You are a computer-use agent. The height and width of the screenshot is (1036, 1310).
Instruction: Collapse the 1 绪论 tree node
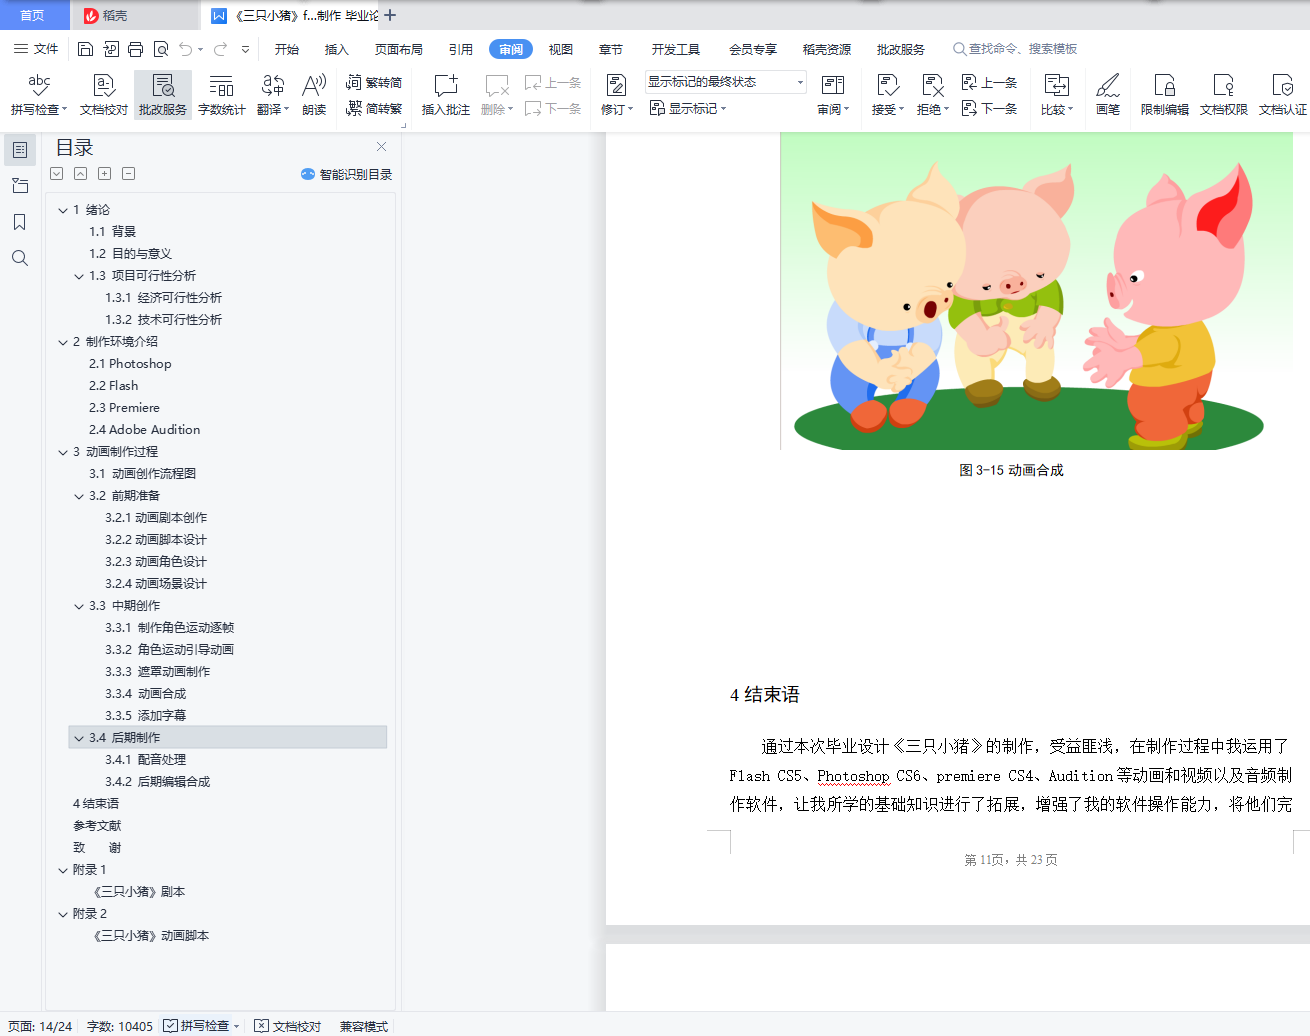click(x=63, y=210)
